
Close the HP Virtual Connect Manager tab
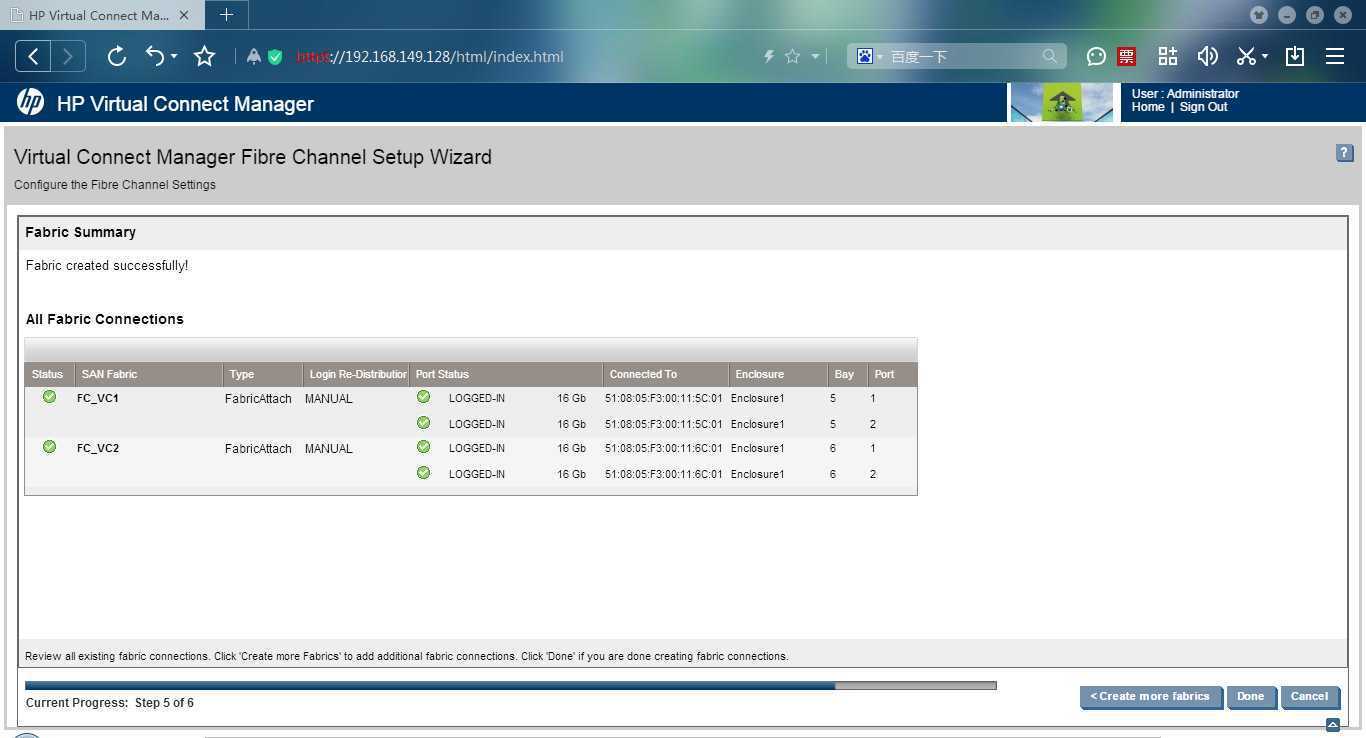(184, 15)
